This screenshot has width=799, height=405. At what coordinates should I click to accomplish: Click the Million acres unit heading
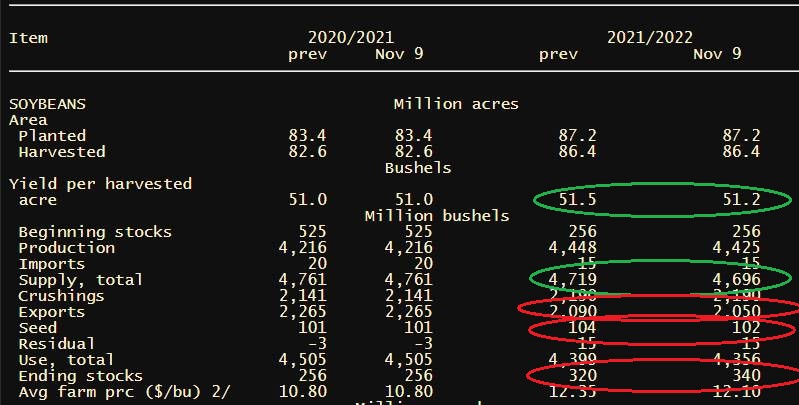point(456,104)
